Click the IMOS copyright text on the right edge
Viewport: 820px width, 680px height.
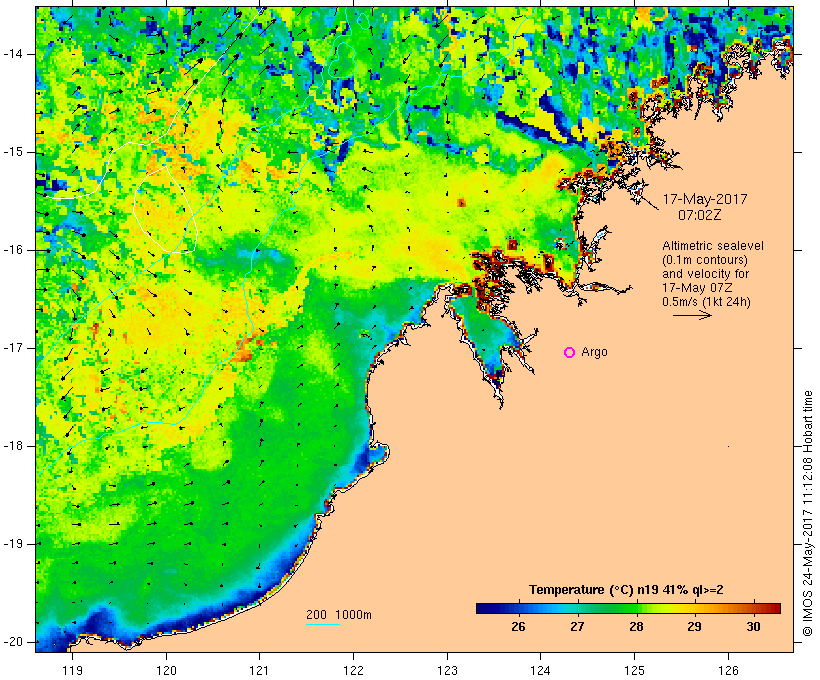point(808,514)
